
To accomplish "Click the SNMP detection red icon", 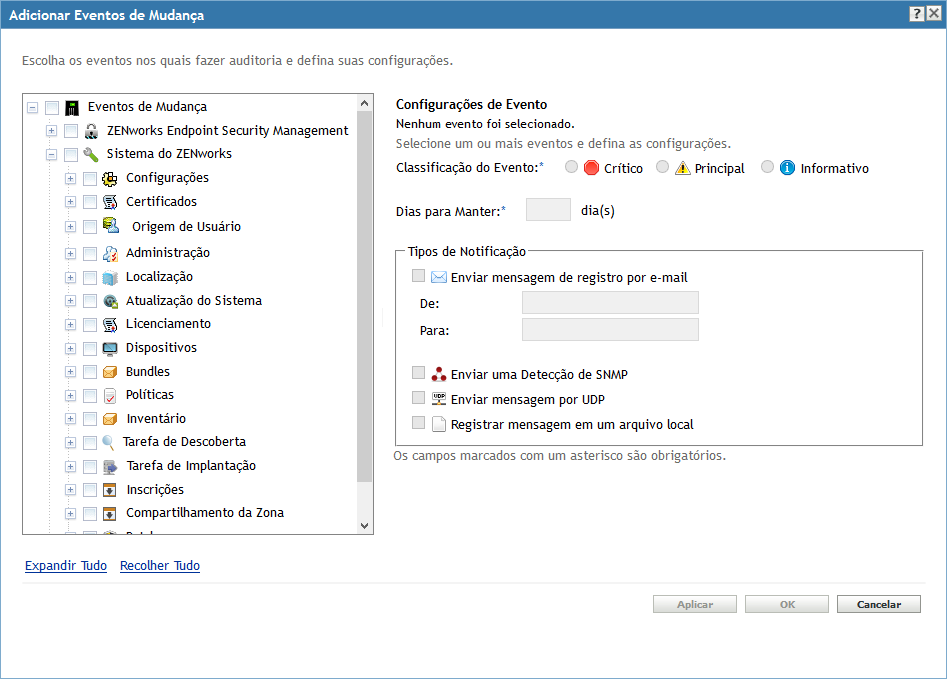I will click(439, 374).
